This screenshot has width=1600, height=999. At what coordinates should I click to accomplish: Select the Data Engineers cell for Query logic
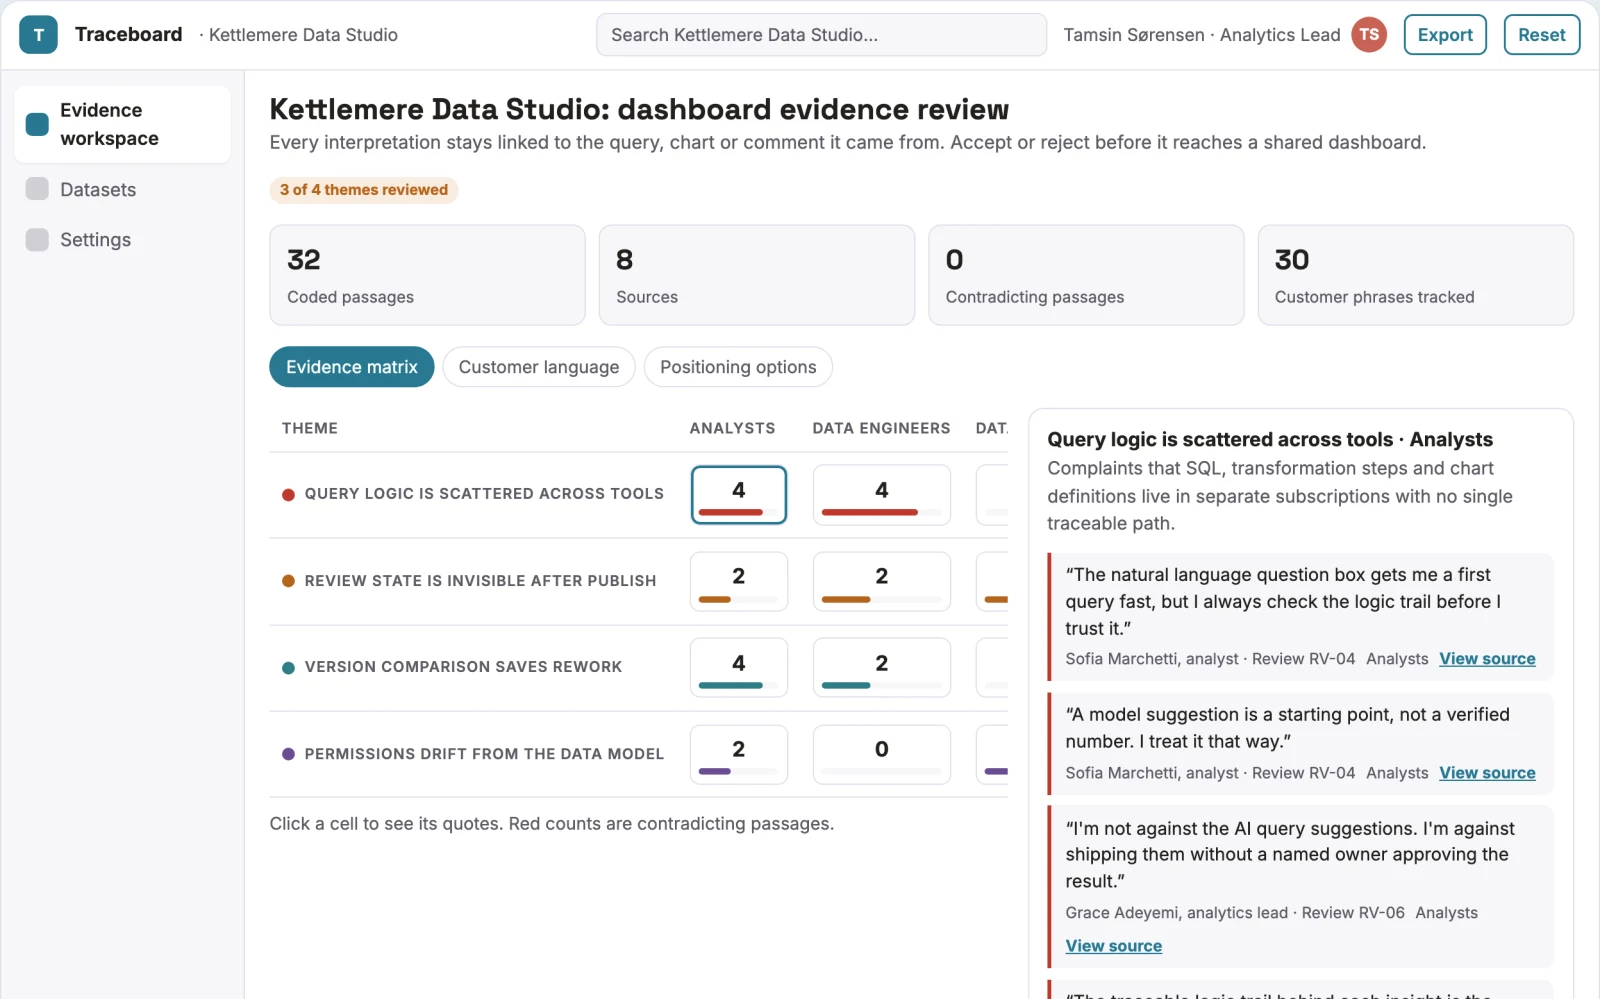coord(882,495)
